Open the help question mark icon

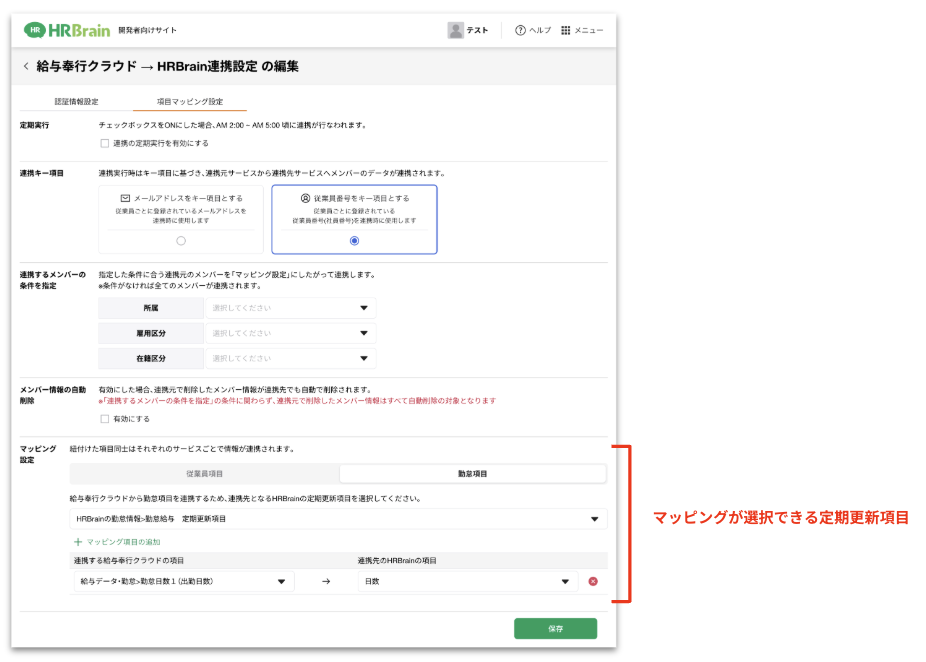point(520,30)
